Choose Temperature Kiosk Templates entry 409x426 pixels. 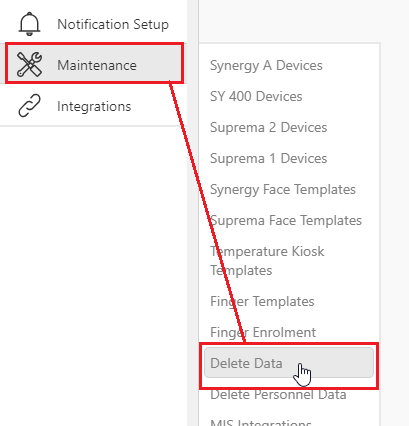coord(267,261)
